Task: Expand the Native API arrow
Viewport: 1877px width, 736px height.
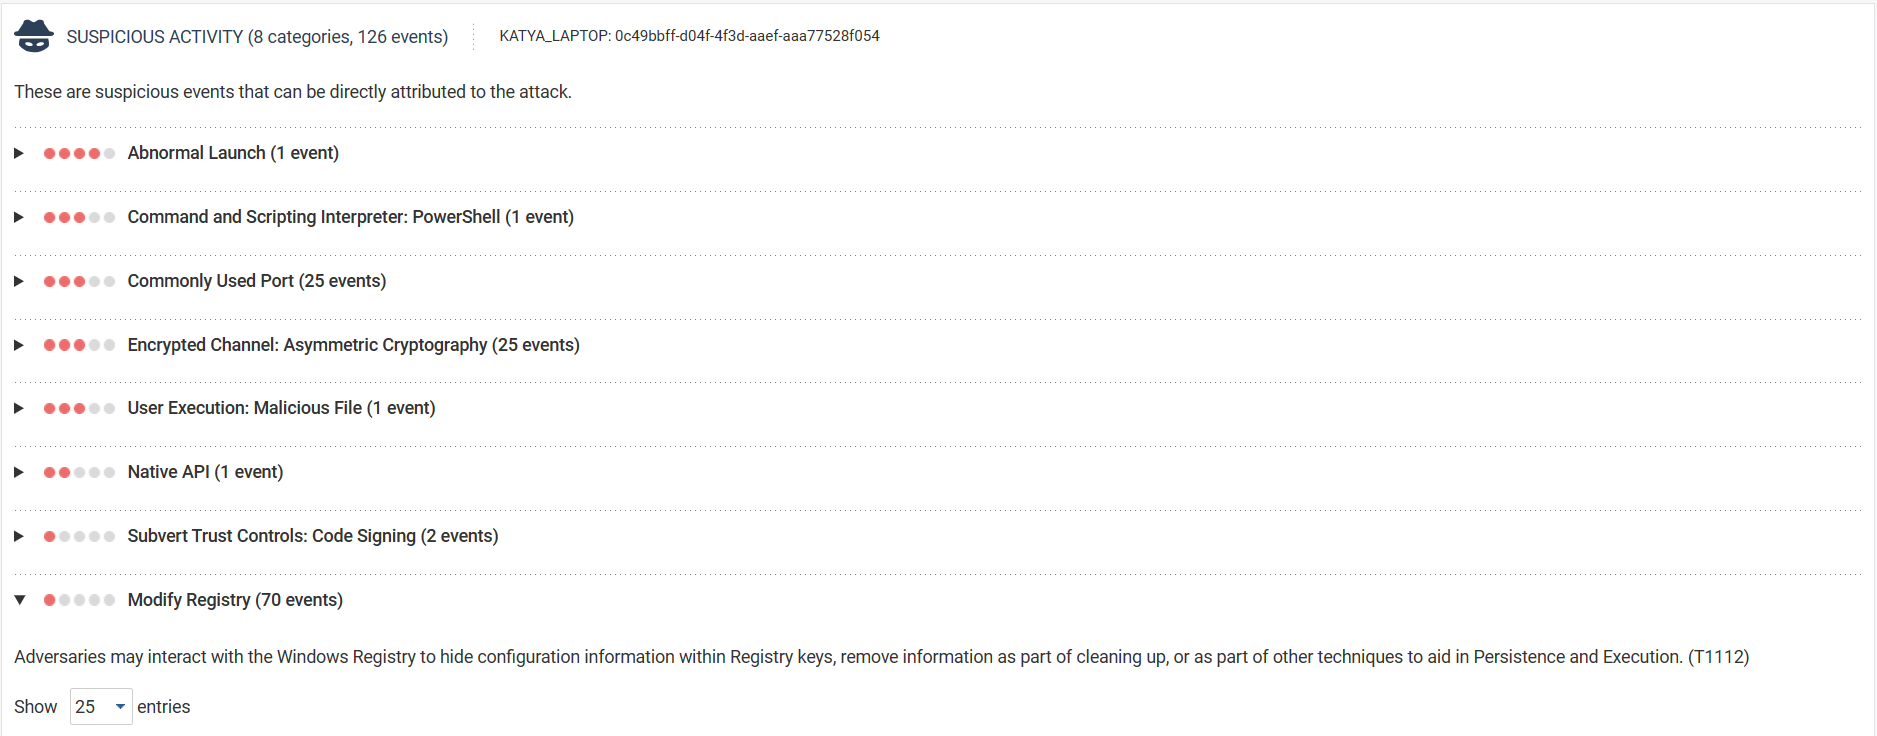Action: (x=19, y=472)
